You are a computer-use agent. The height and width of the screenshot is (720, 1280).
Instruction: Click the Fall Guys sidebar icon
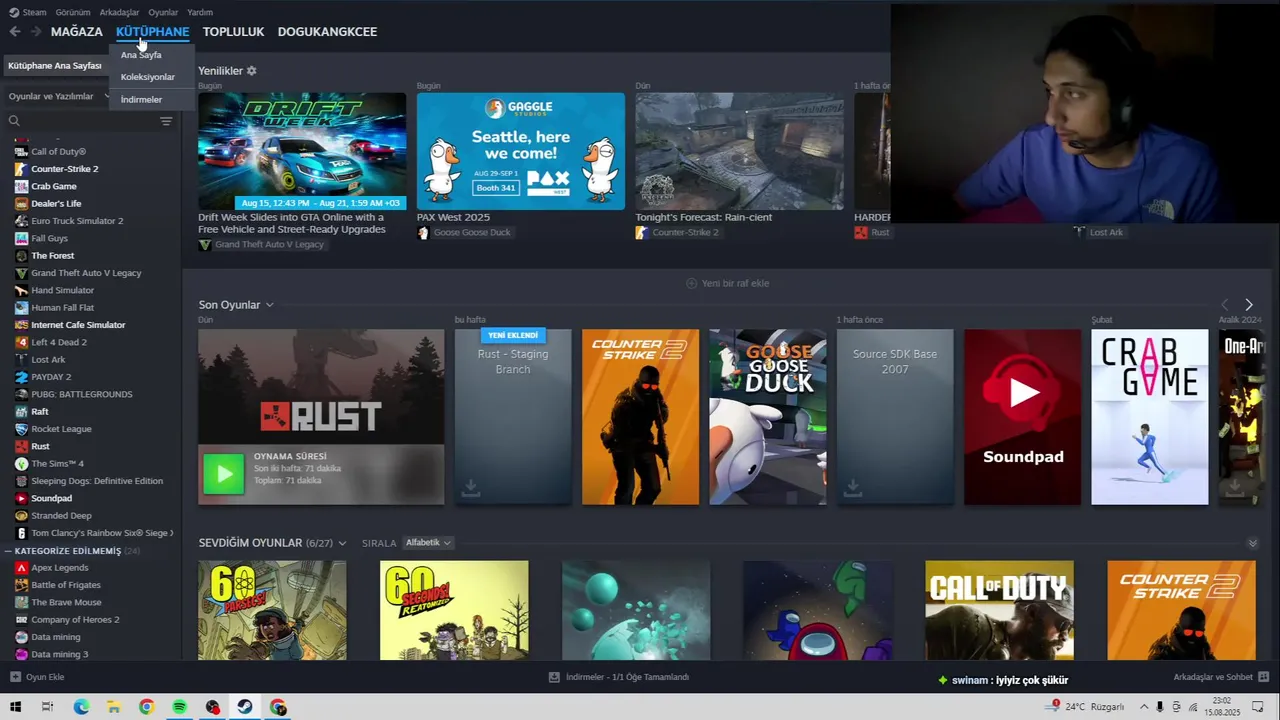pos(21,238)
